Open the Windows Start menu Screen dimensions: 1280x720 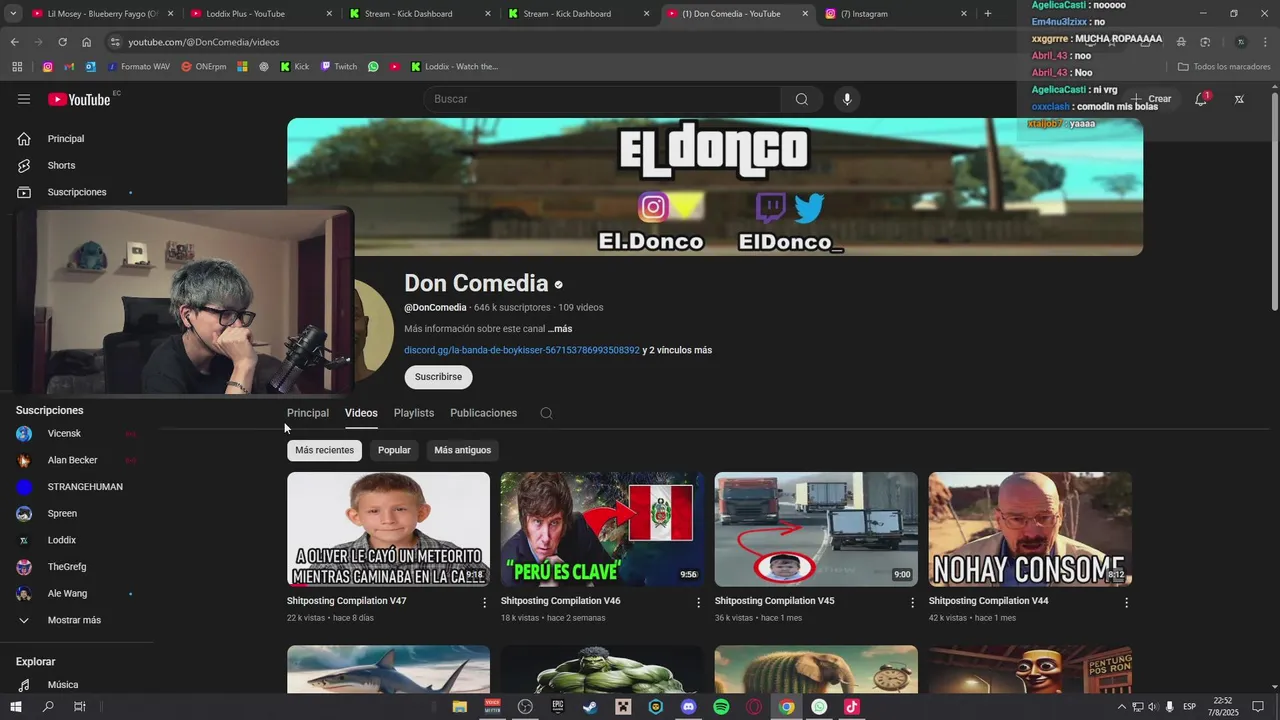pyautogui.click(x=15, y=707)
